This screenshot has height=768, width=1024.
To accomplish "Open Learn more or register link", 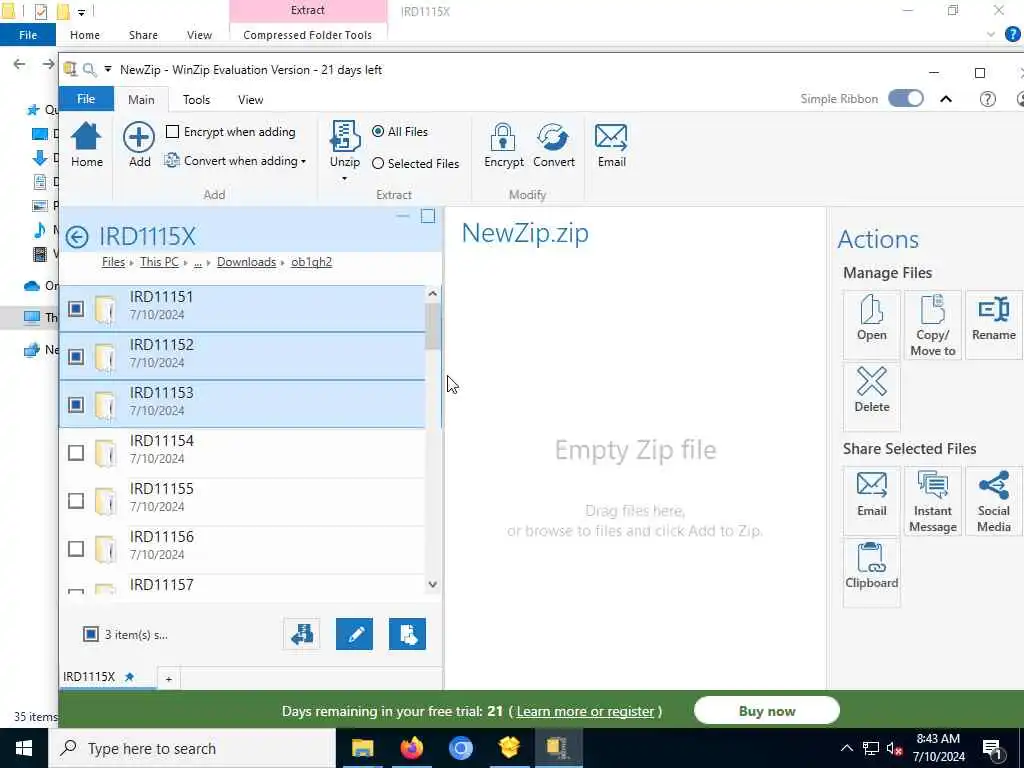I will (585, 711).
